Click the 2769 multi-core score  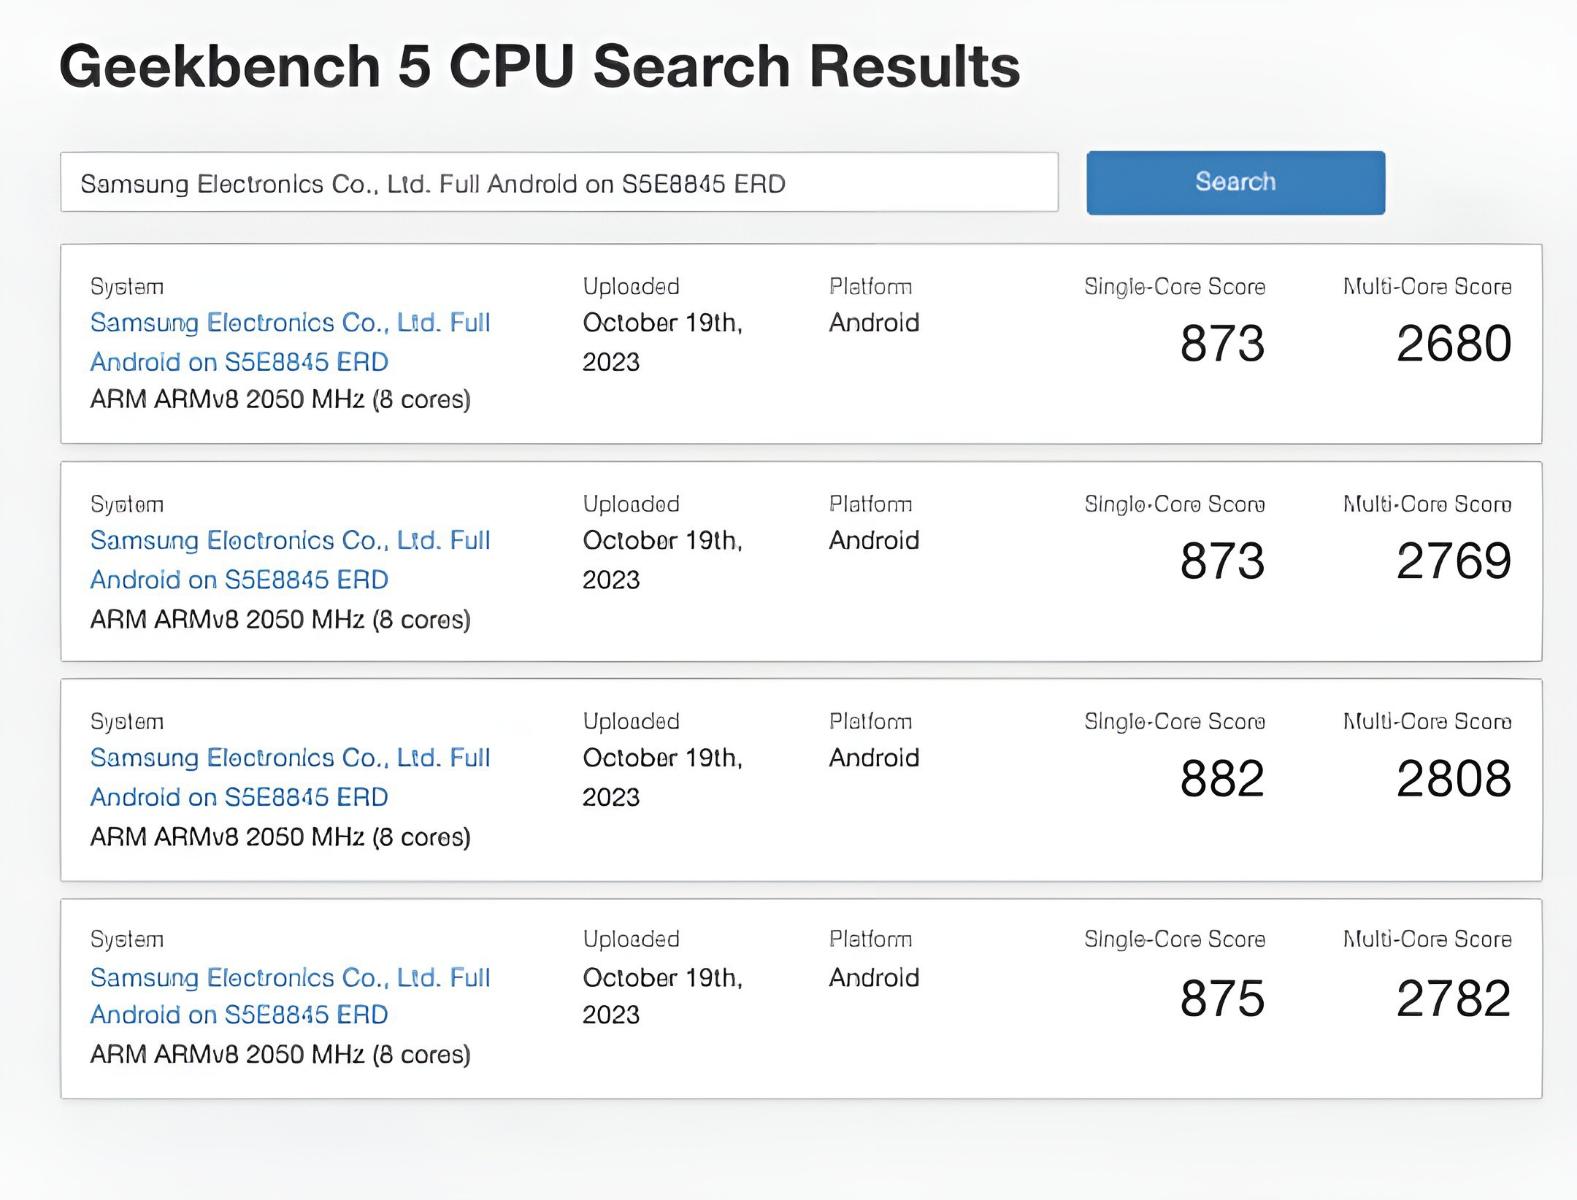point(1453,561)
